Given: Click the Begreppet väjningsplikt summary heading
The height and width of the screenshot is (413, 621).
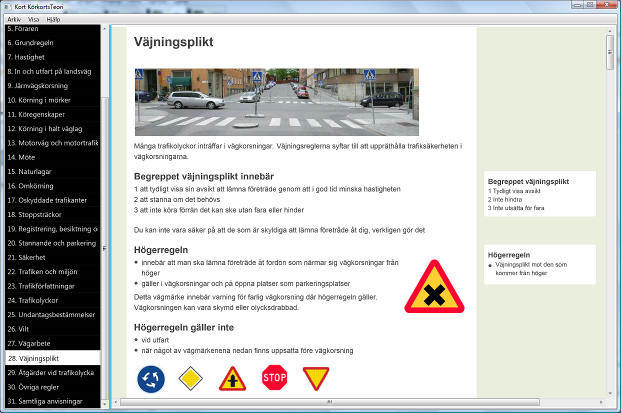Looking at the screenshot, I should click(x=528, y=181).
